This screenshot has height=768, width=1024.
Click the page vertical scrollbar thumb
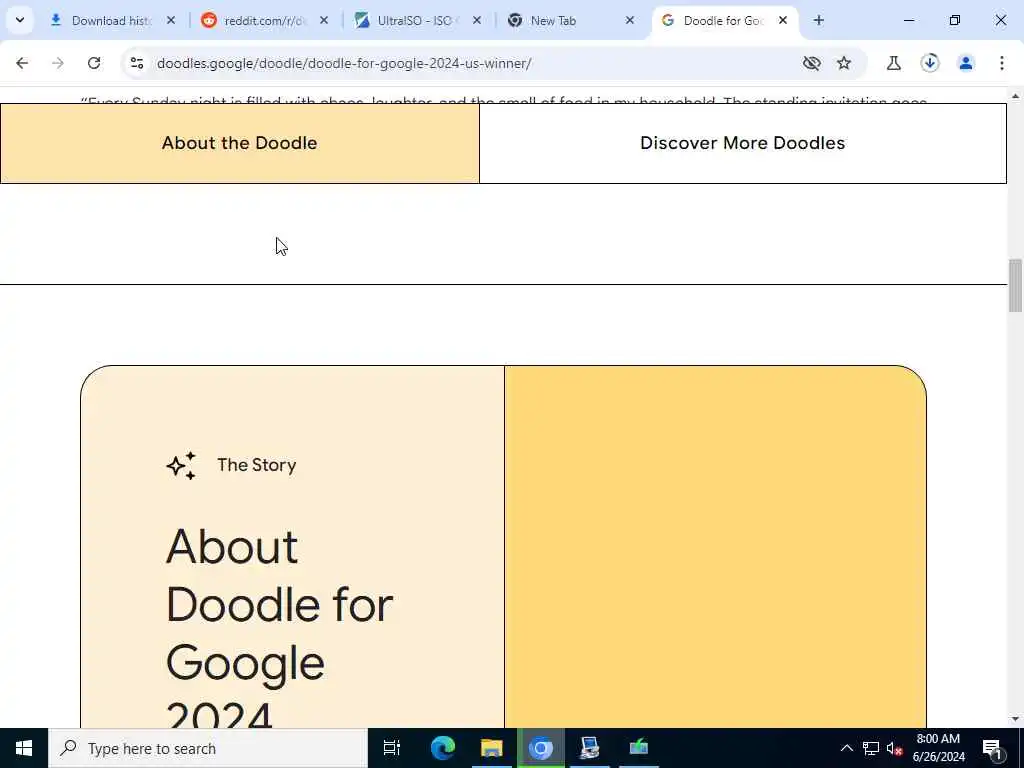(x=1016, y=285)
